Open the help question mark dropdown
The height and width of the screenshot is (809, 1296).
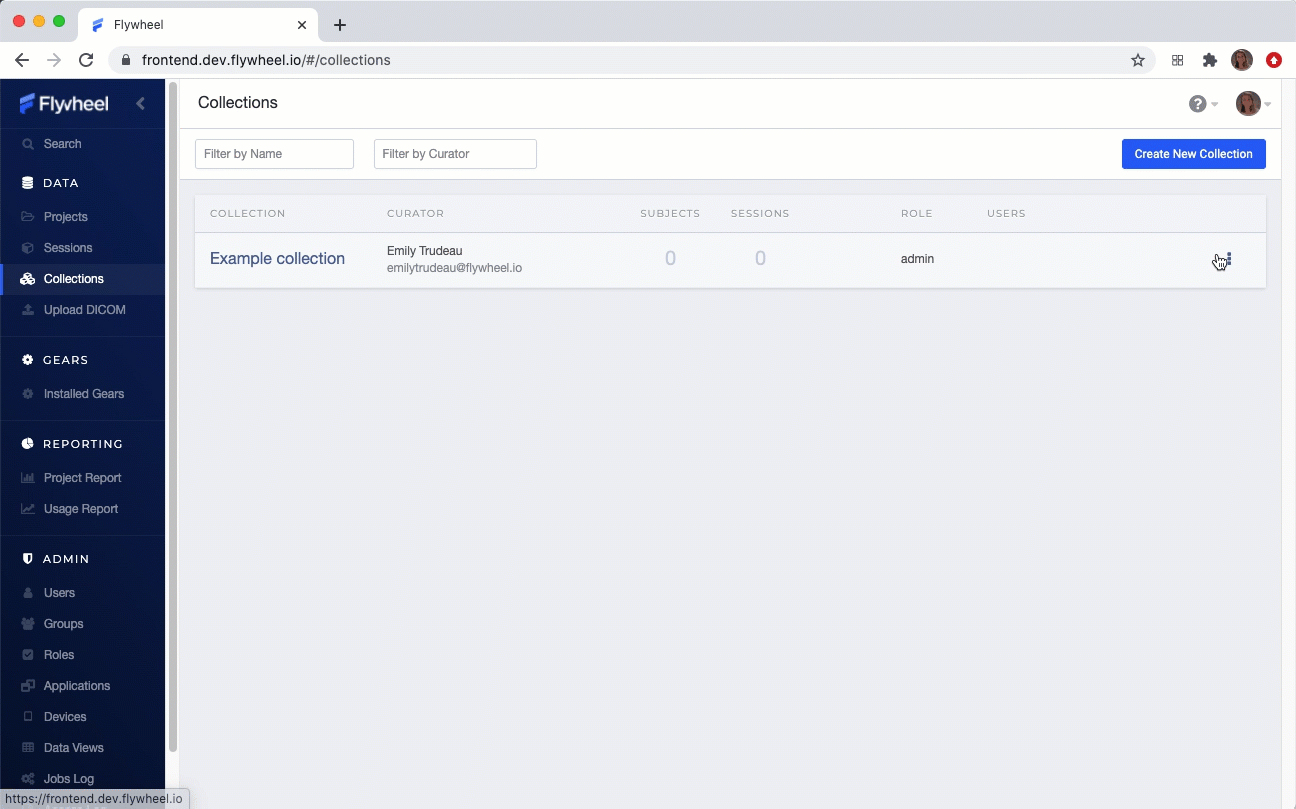1203,104
